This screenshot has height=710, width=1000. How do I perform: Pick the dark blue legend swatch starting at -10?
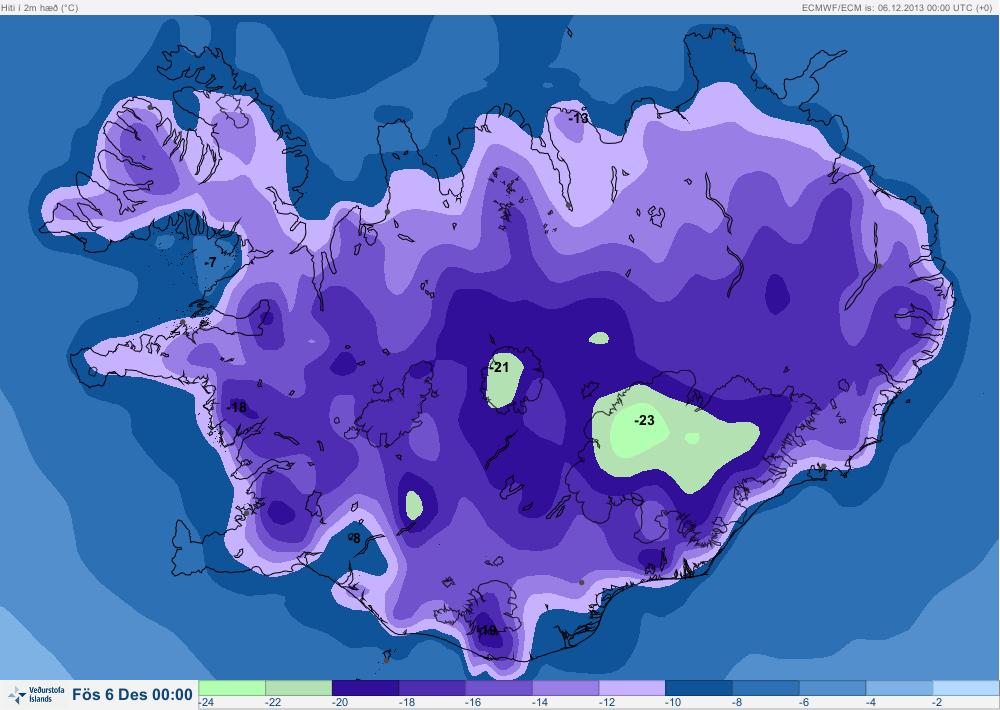coord(699,688)
